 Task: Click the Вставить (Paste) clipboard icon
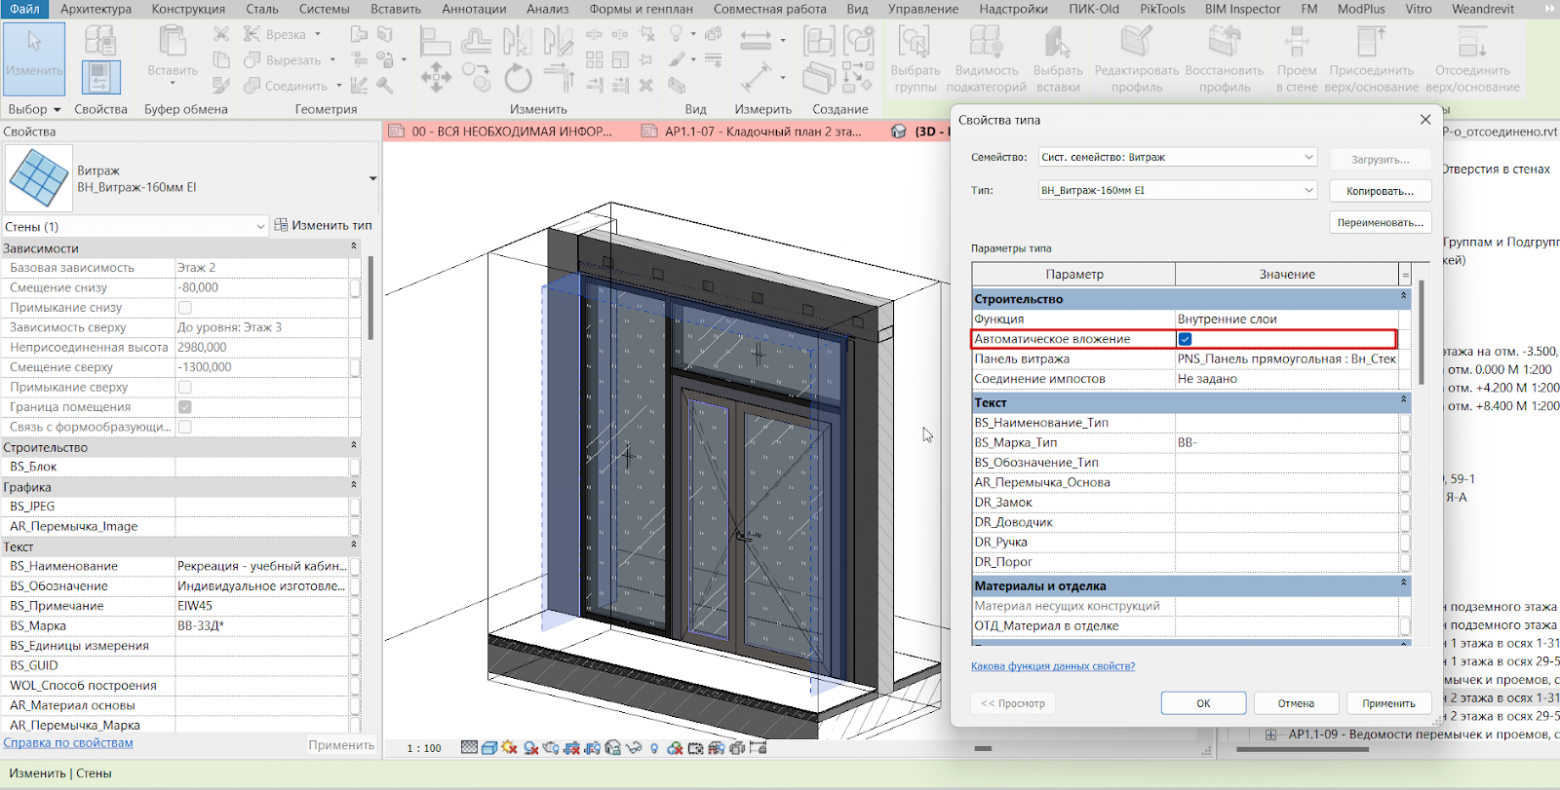coord(173,45)
